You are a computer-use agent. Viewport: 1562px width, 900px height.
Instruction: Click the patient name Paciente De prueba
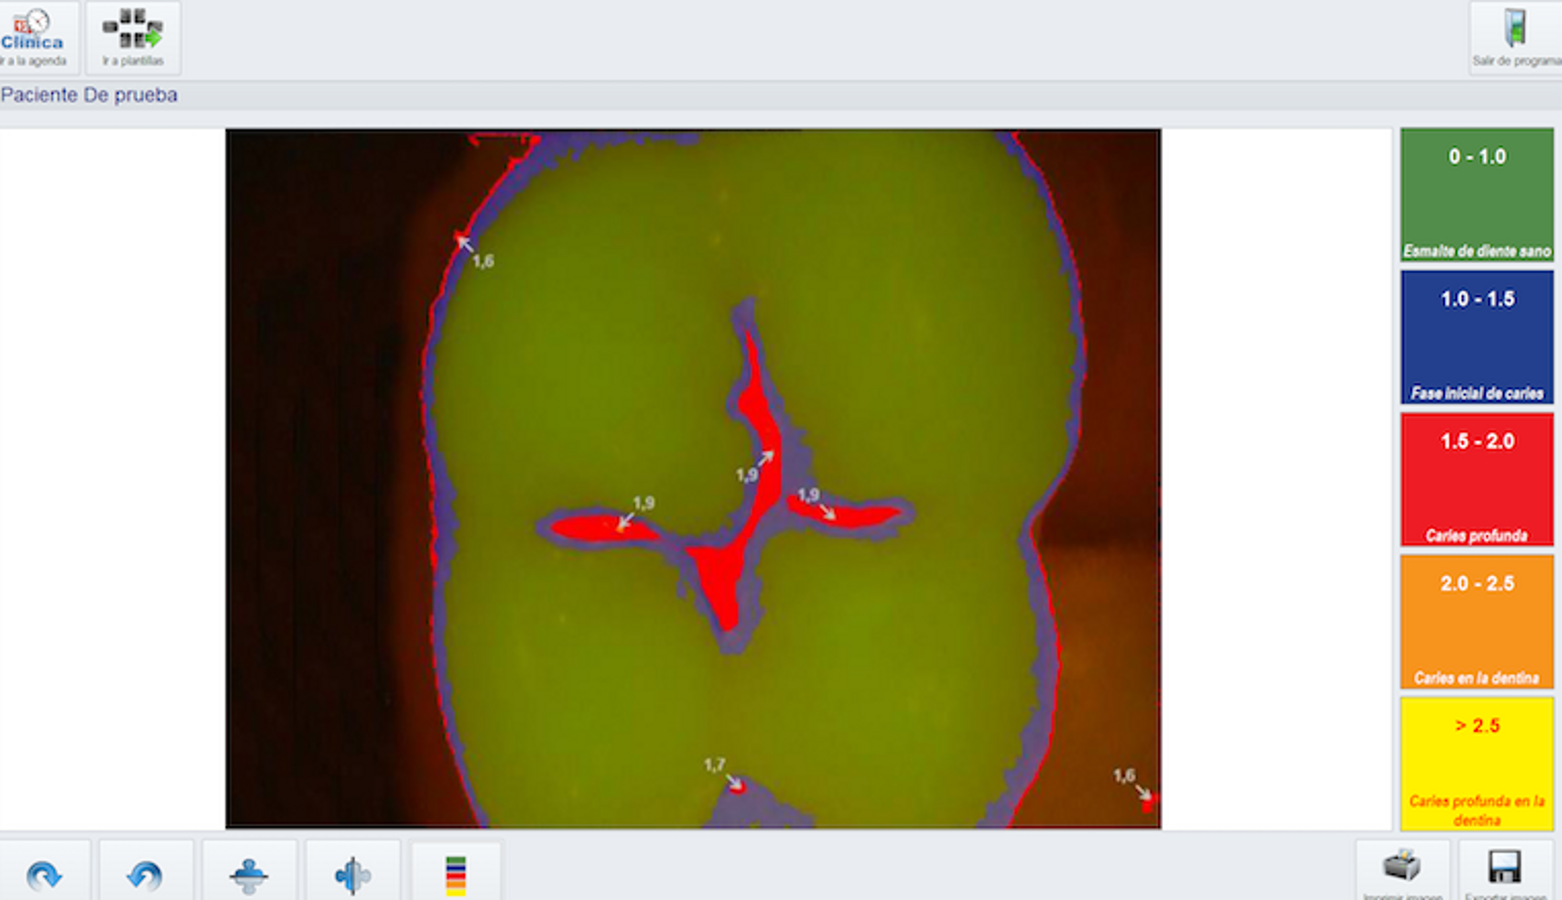(x=89, y=95)
